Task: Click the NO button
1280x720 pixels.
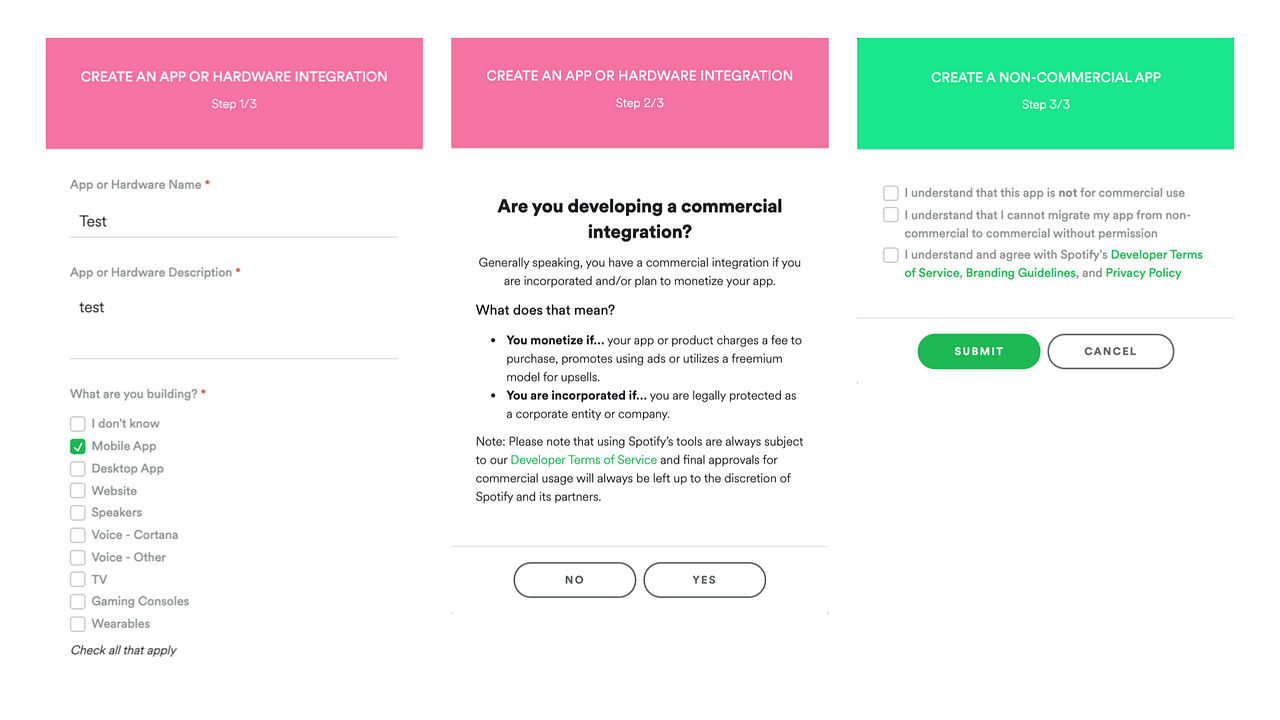Action: tap(574, 579)
